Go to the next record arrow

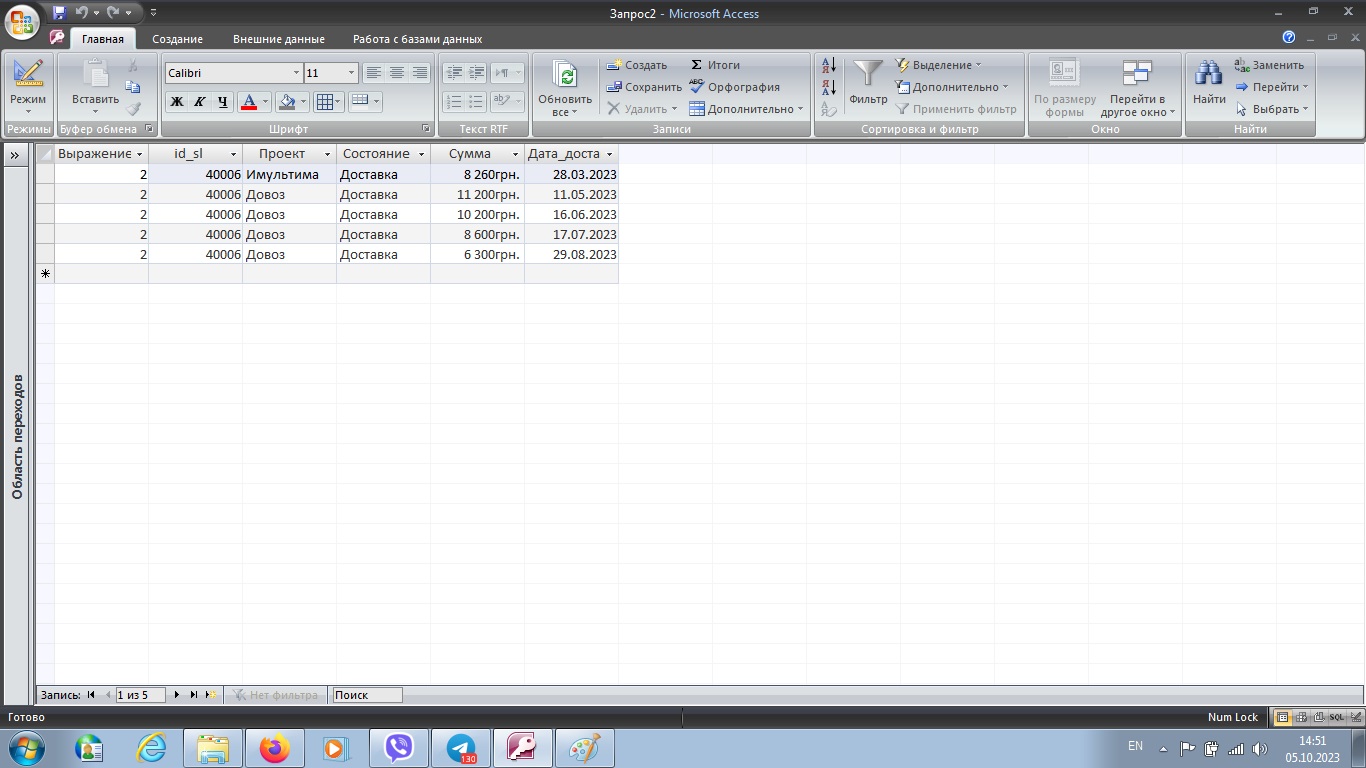[x=177, y=695]
